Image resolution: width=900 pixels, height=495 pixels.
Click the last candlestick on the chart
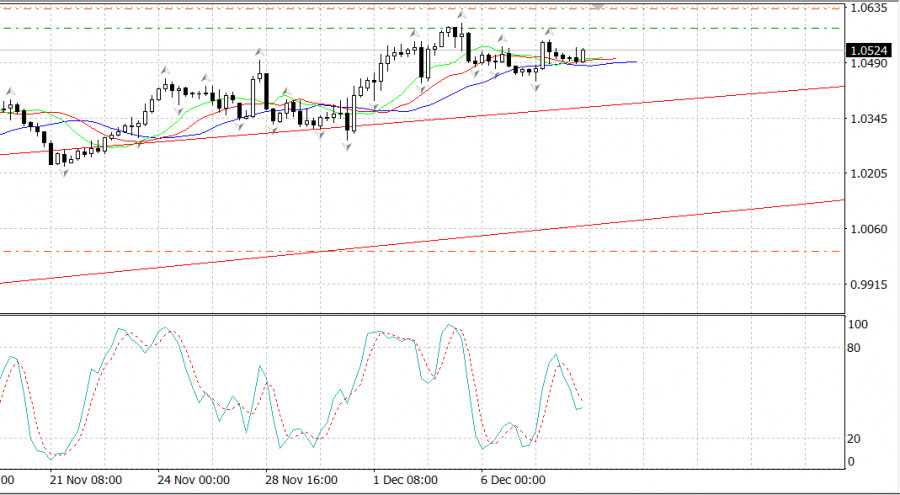point(582,55)
